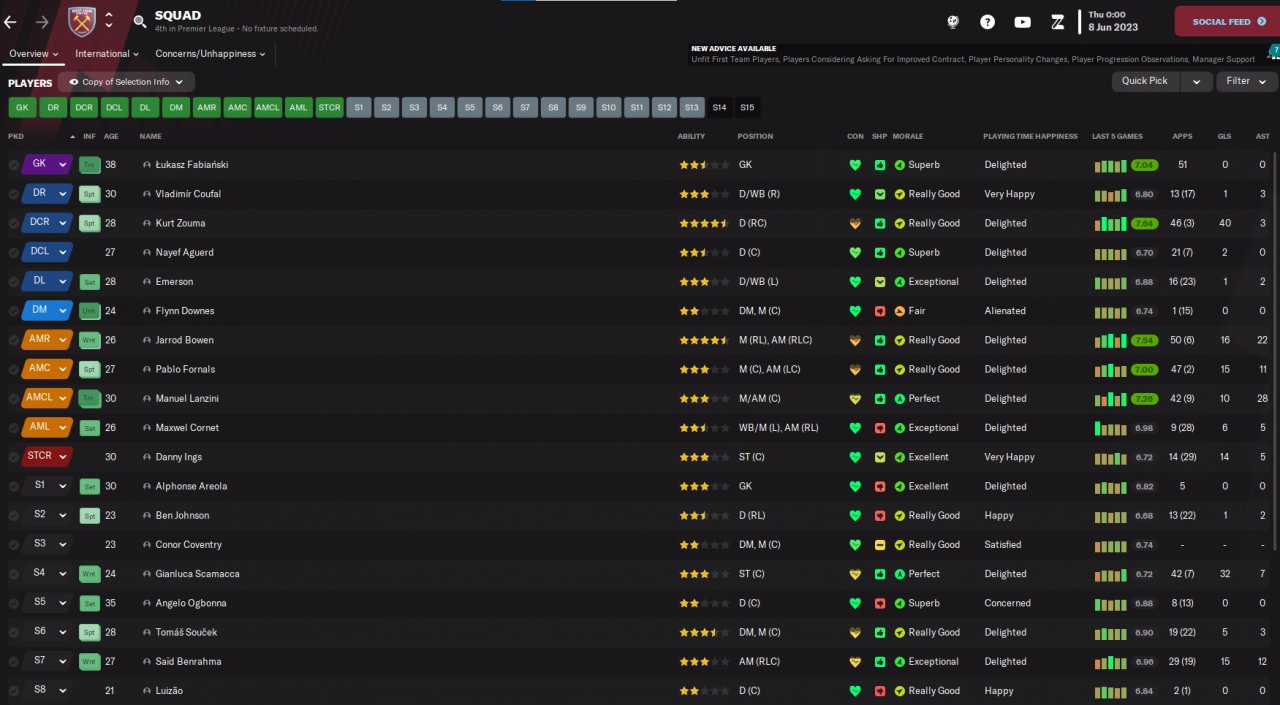The image size is (1280, 705).
Task: Open Kurt Zouma's DCR position dropdown
Action: click(63, 223)
